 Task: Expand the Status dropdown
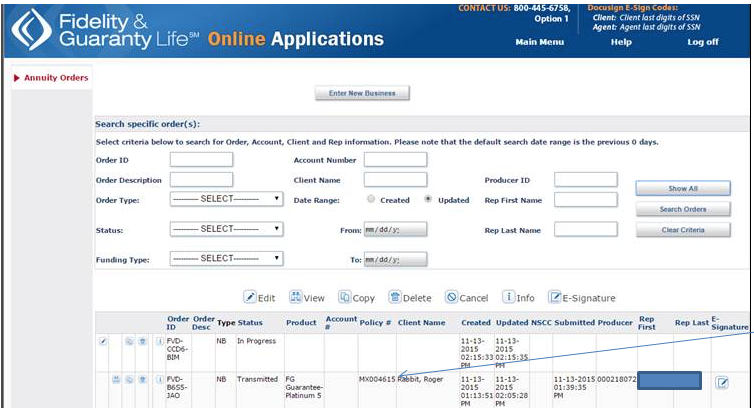coord(226,229)
